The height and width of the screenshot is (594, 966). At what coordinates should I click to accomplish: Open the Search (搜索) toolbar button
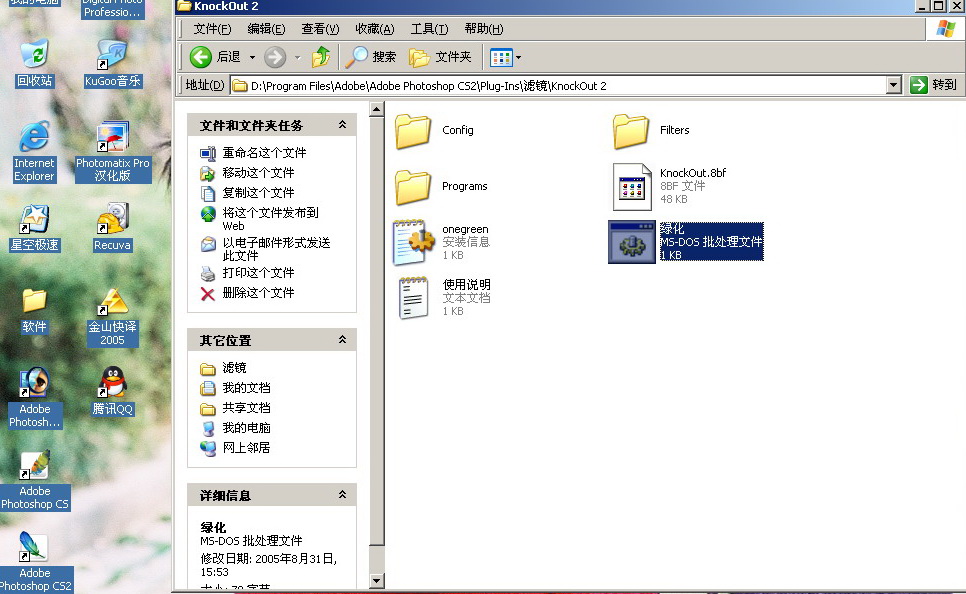click(x=371, y=57)
